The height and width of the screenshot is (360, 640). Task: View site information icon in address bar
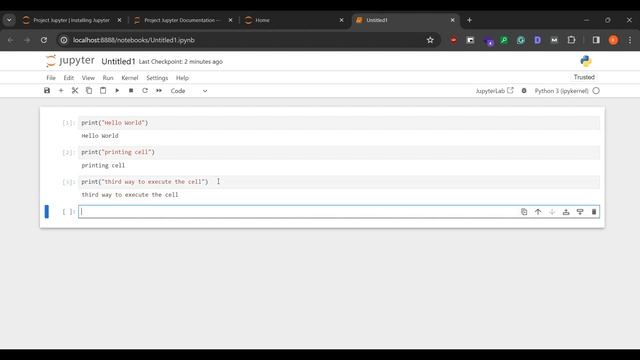click(64, 40)
